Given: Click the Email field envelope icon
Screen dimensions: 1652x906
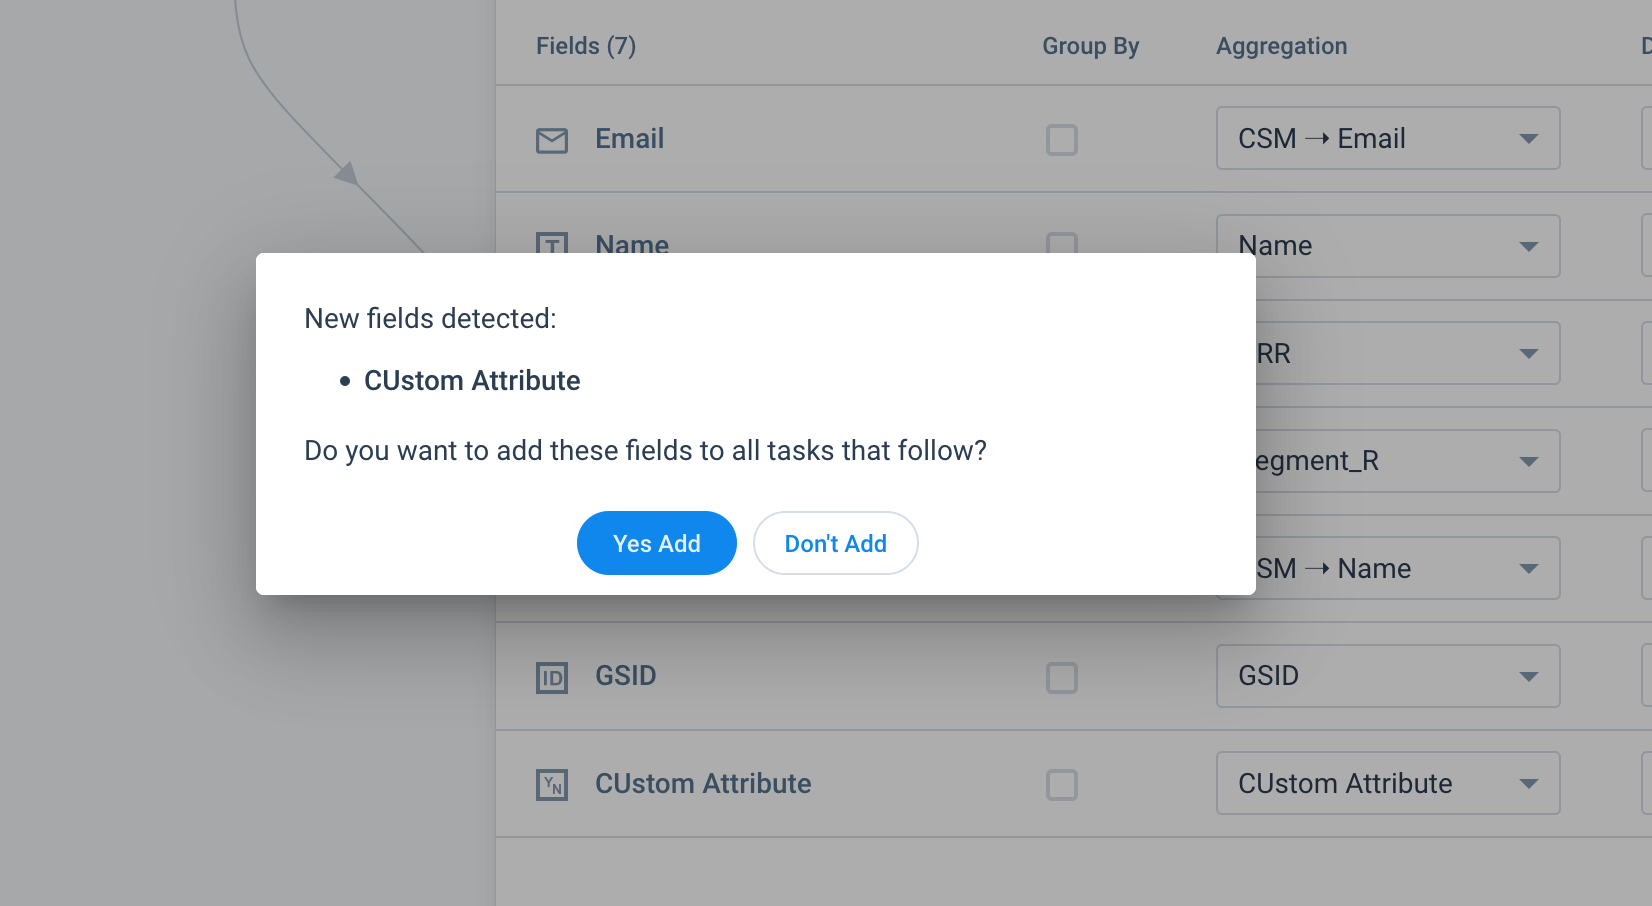Looking at the screenshot, I should pos(552,140).
